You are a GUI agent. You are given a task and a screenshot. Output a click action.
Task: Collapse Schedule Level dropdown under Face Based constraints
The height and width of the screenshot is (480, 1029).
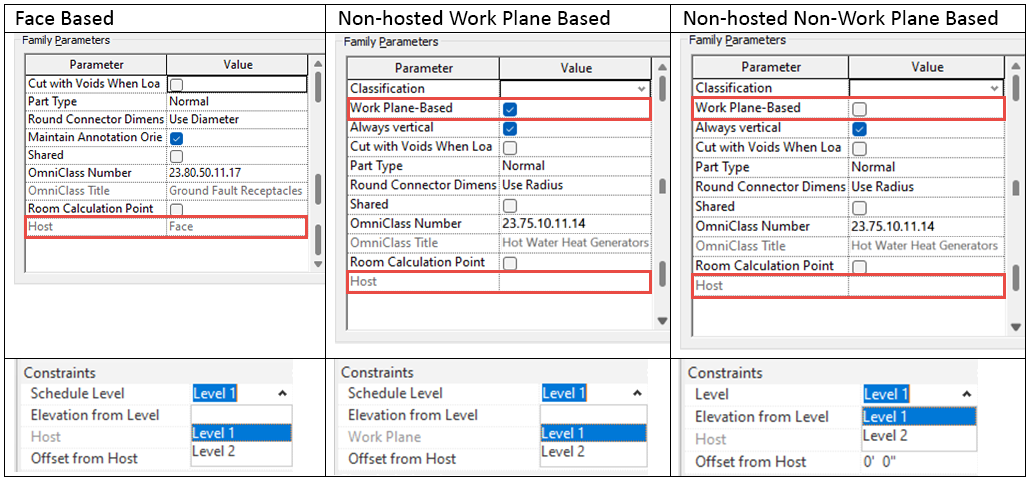(x=282, y=393)
